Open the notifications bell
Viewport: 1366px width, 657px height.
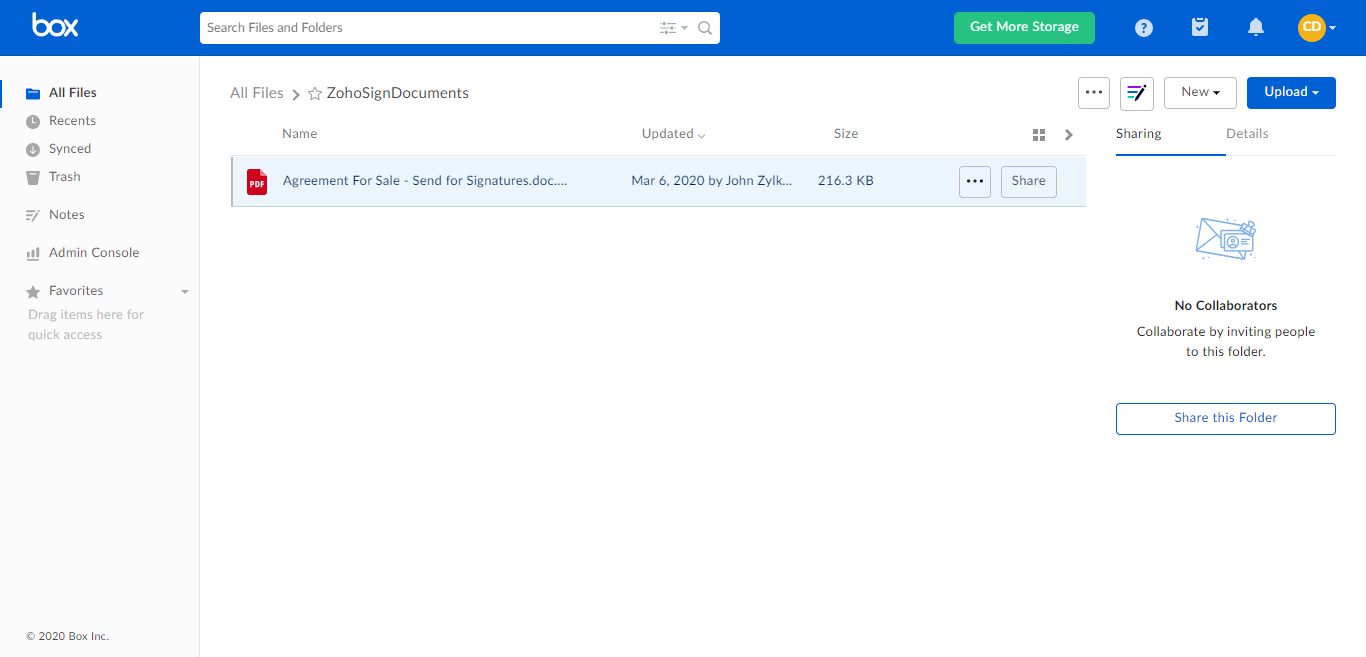coord(1256,28)
